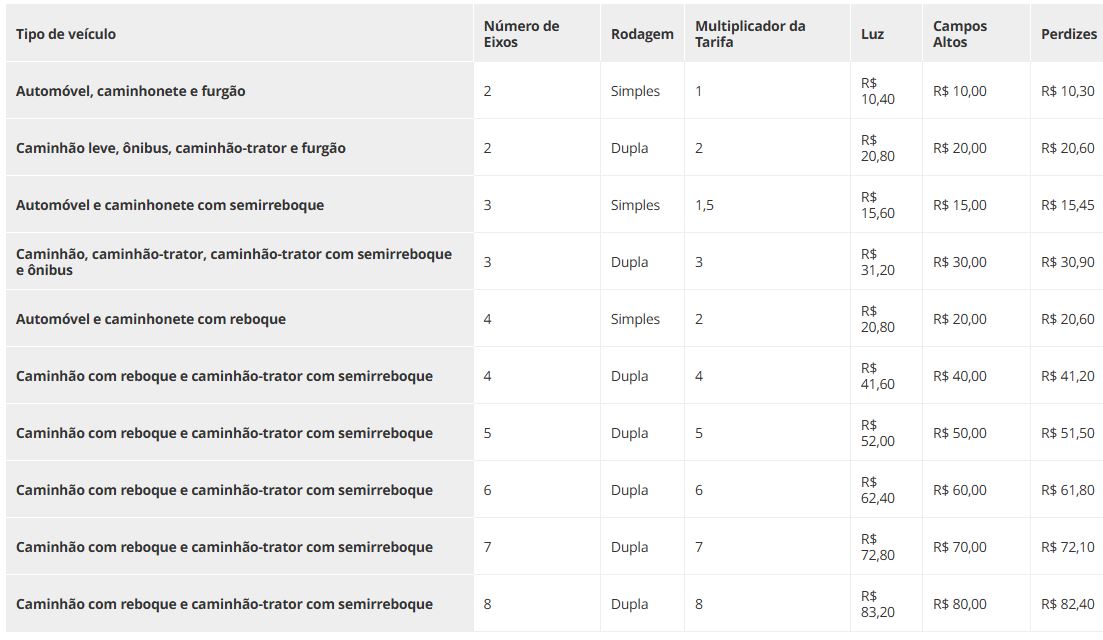Click the eight-axle 'Caminhão com reboque' row label
Screen dimensions: 1103x640
(224, 603)
